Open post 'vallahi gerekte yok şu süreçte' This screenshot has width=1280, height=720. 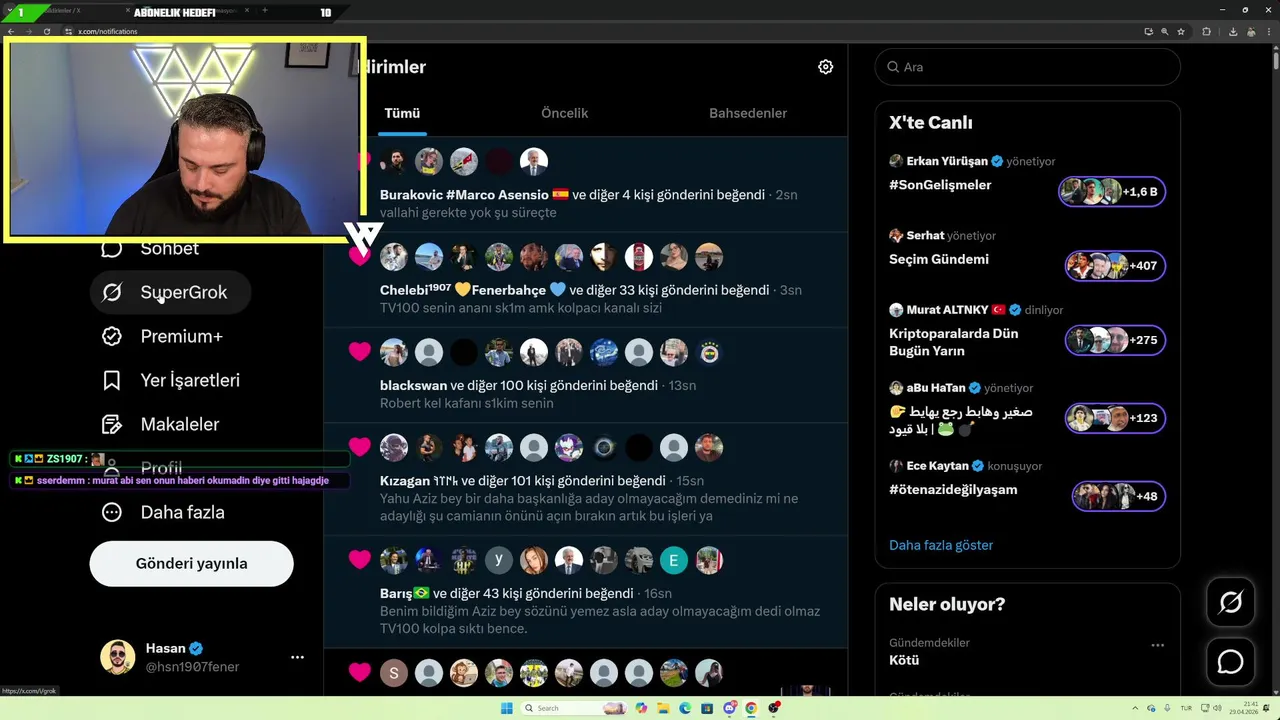pyautogui.click(x=468, y=213)
